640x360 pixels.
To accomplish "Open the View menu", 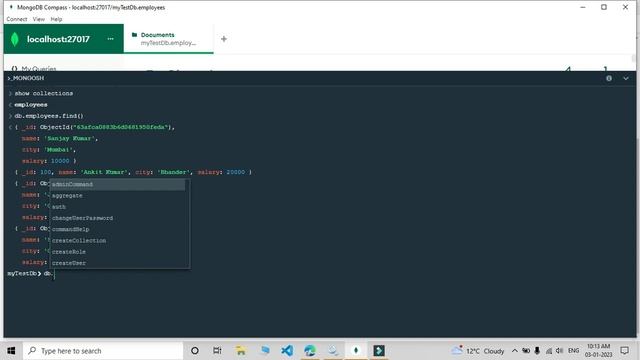I will pyautogui.click(x=39, y=19).
